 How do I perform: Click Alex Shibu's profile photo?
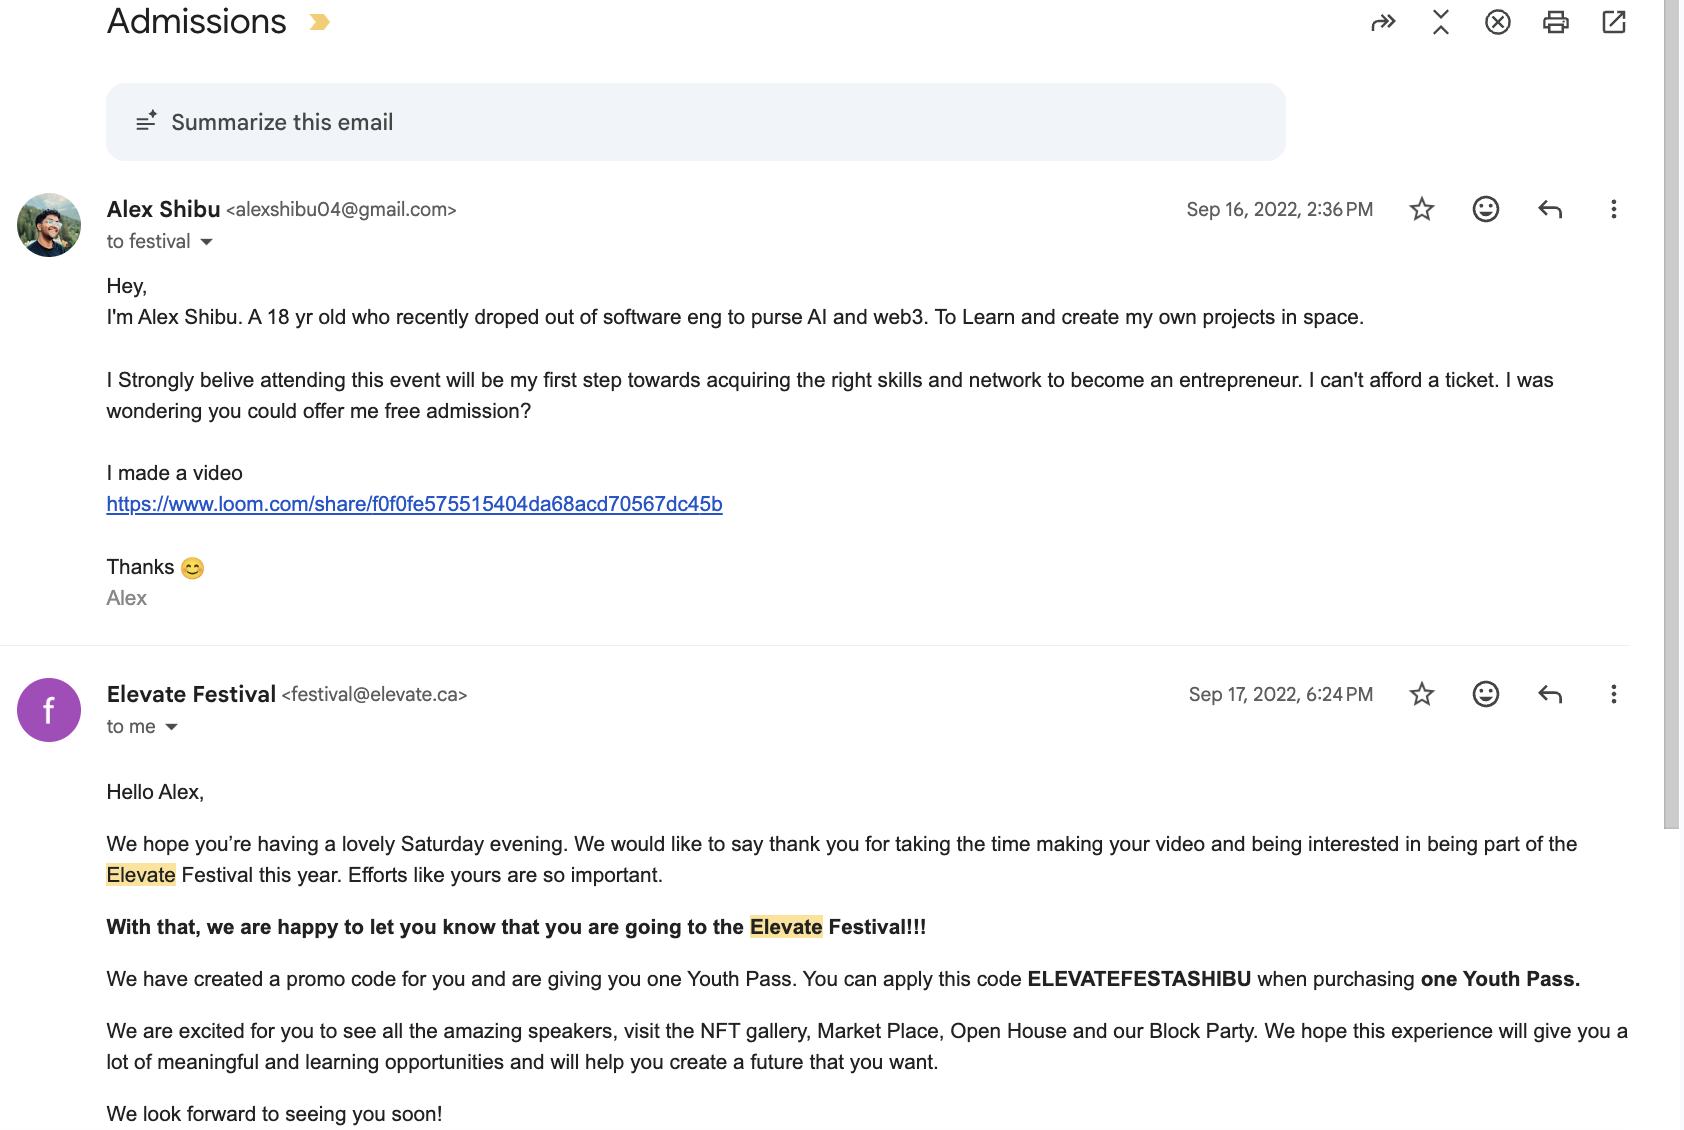pyautogui.click(x=49, y=225)
